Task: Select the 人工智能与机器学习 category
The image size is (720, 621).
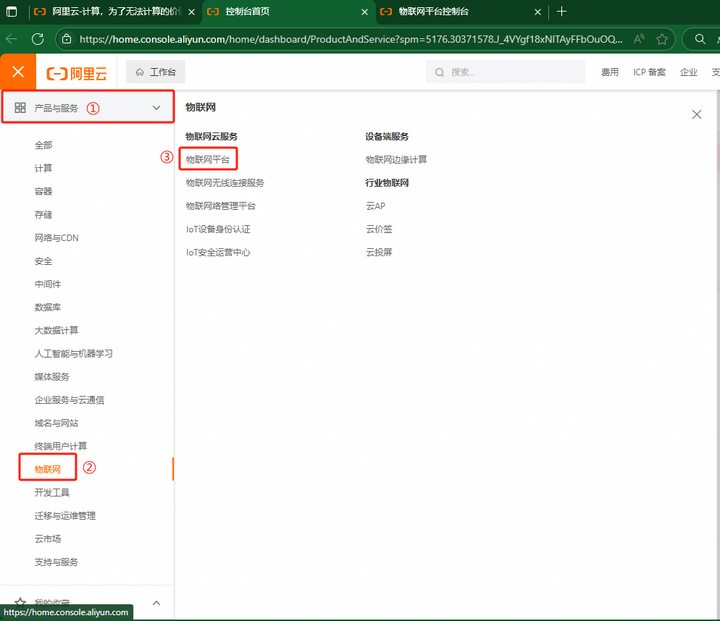Action: 73,354
